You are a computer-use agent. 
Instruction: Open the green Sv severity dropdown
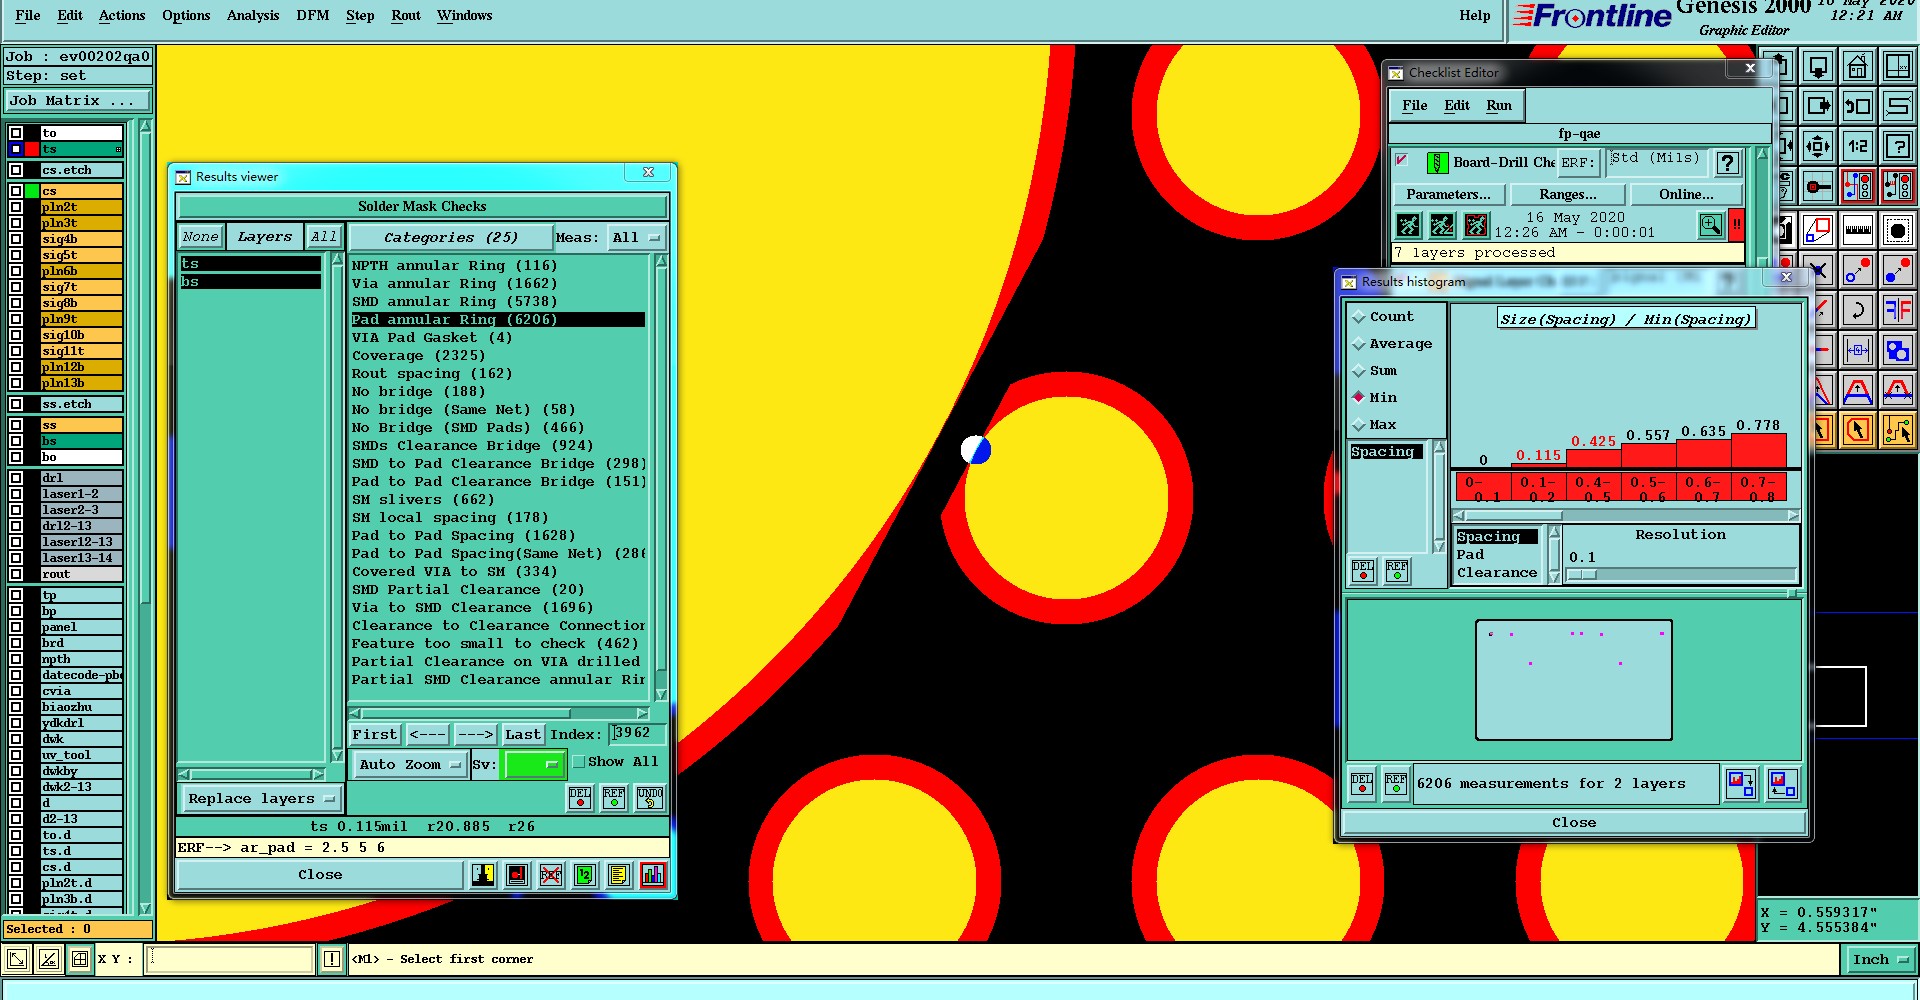pos(535,765)
